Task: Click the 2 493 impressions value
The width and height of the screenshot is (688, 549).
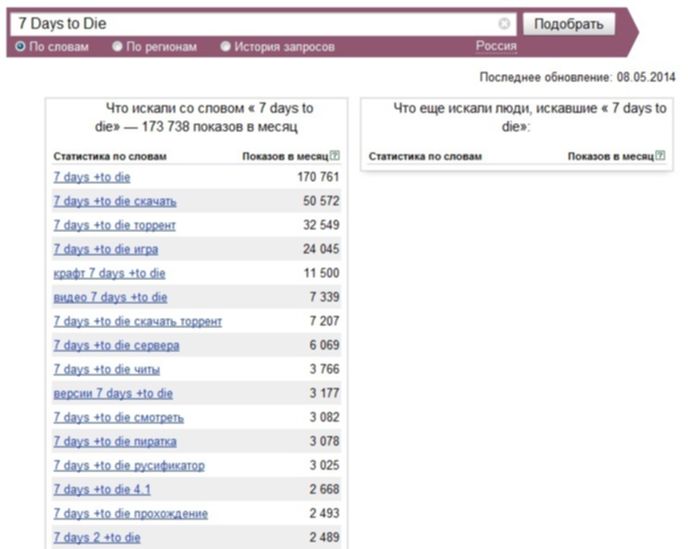Action: pos(324,513)
